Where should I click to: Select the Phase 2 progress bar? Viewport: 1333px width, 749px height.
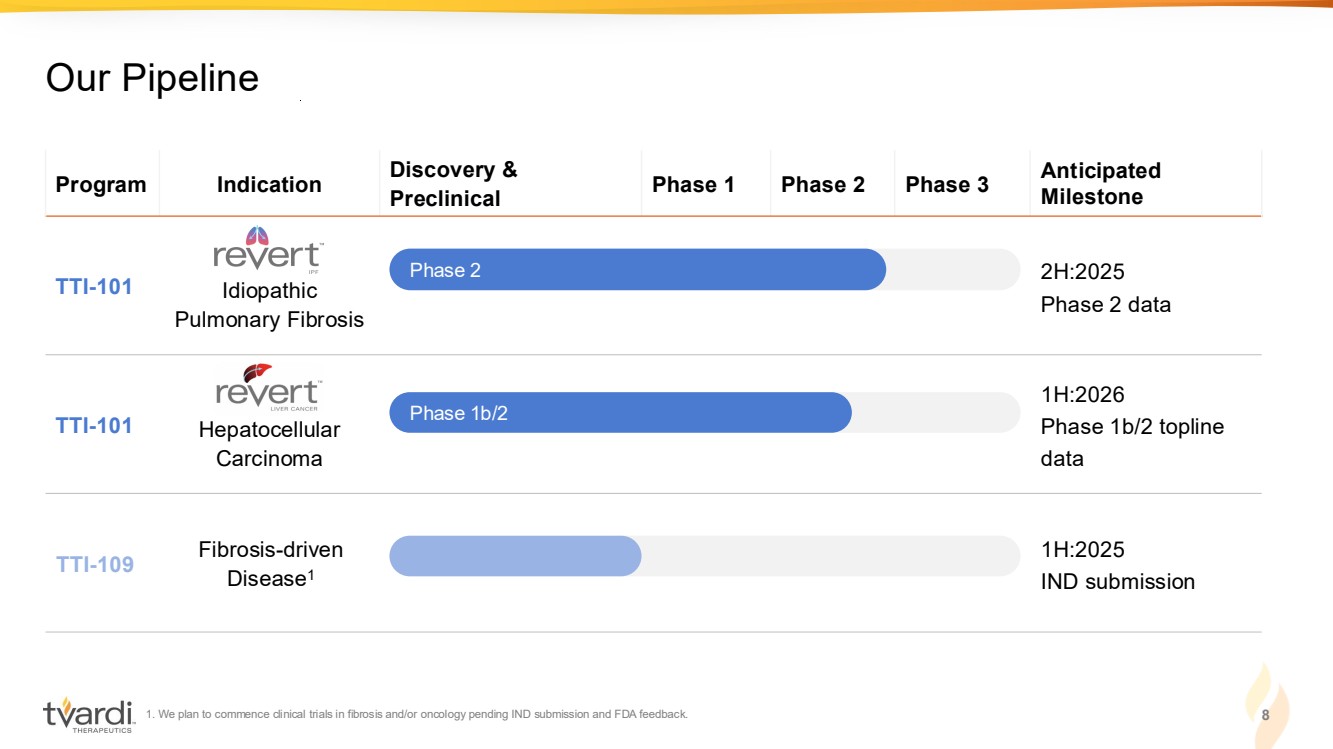tap(637, 270)
